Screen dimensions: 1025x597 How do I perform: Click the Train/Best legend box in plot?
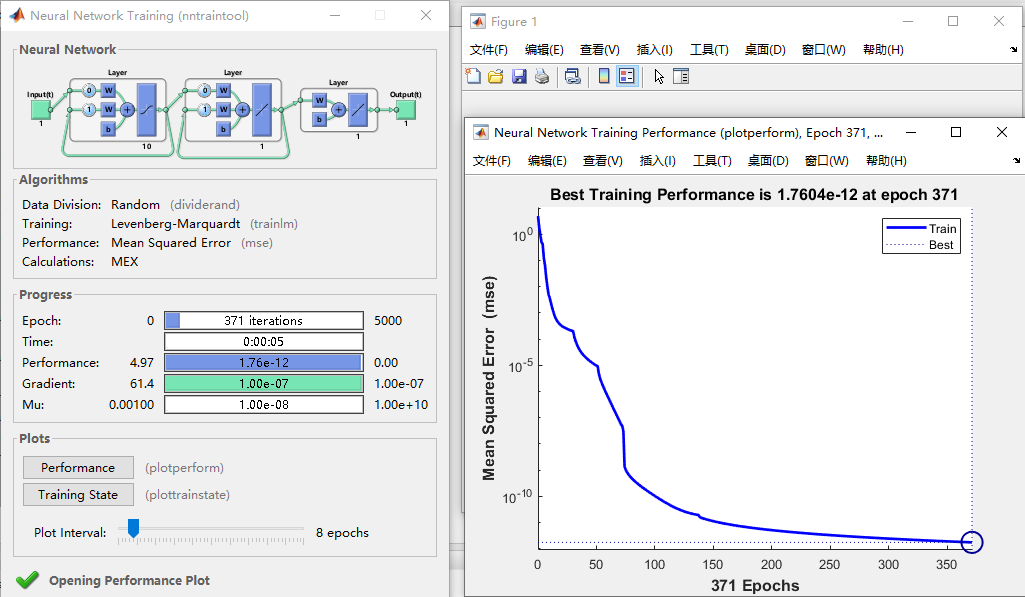click(921, 236)
